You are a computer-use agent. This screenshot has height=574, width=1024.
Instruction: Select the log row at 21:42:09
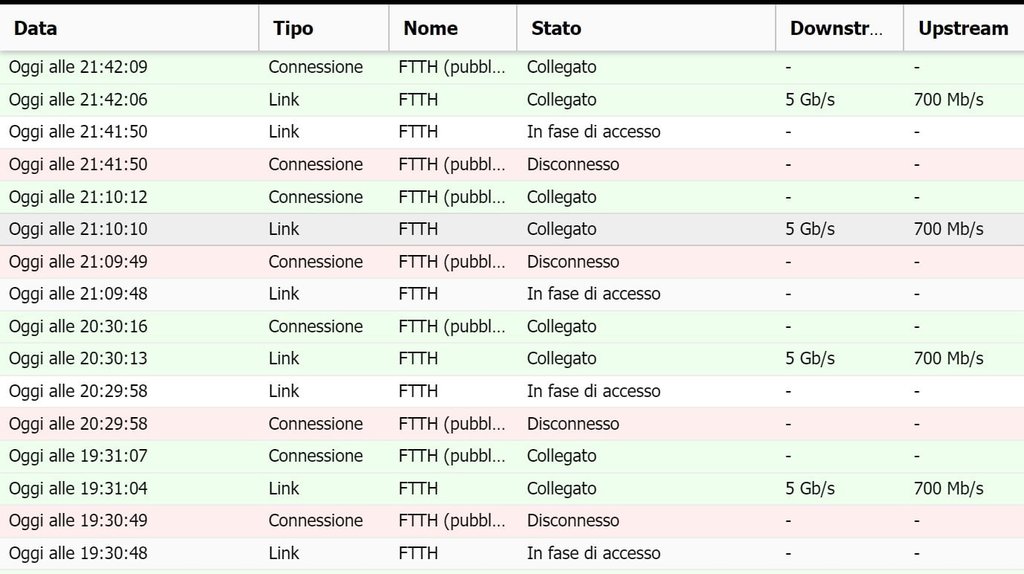point(78,67)
